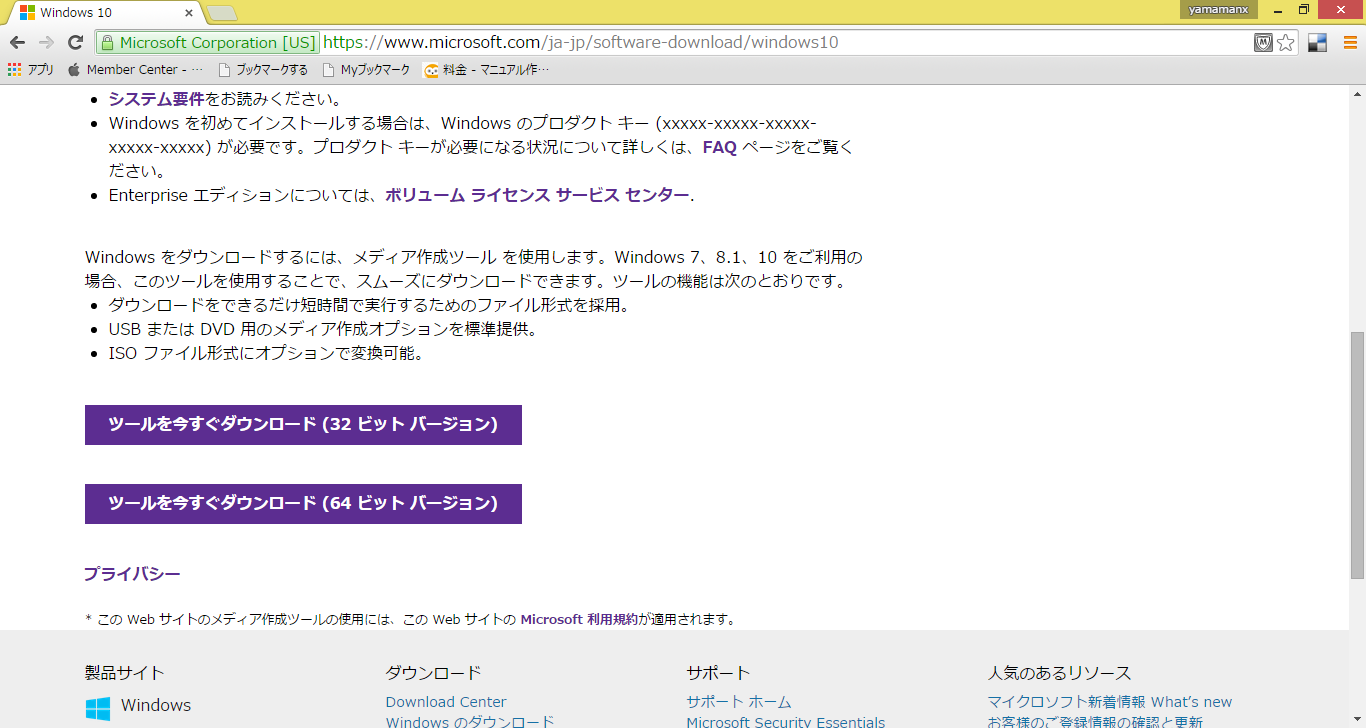
Task: Open the Myブックマーク bookmark
Action: [367, 70]
